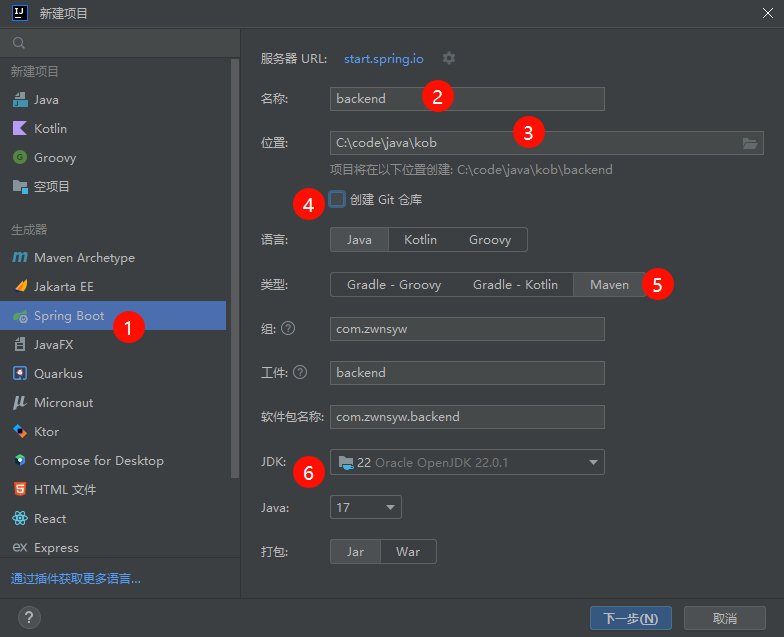Click the React atom icon

(20, 518)
